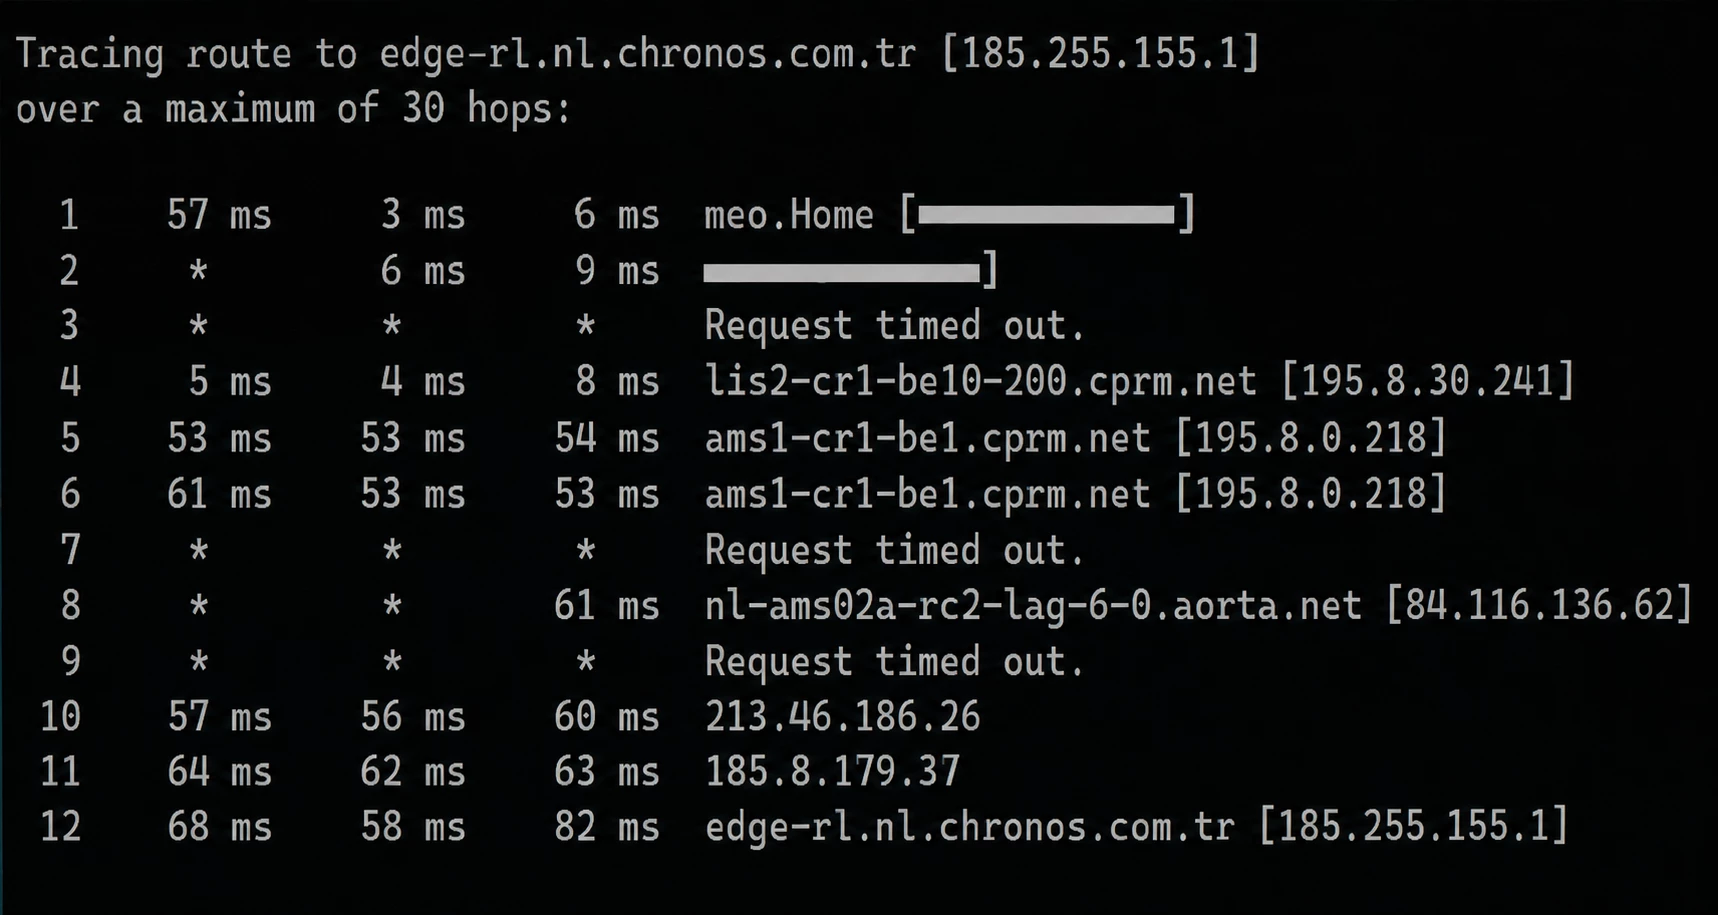Click nl-ams02a-rc2-lag-6-0.aorta.net hostname on hop 8
Viewport: 1718px width, 915px height.
tap(1033, 606)
